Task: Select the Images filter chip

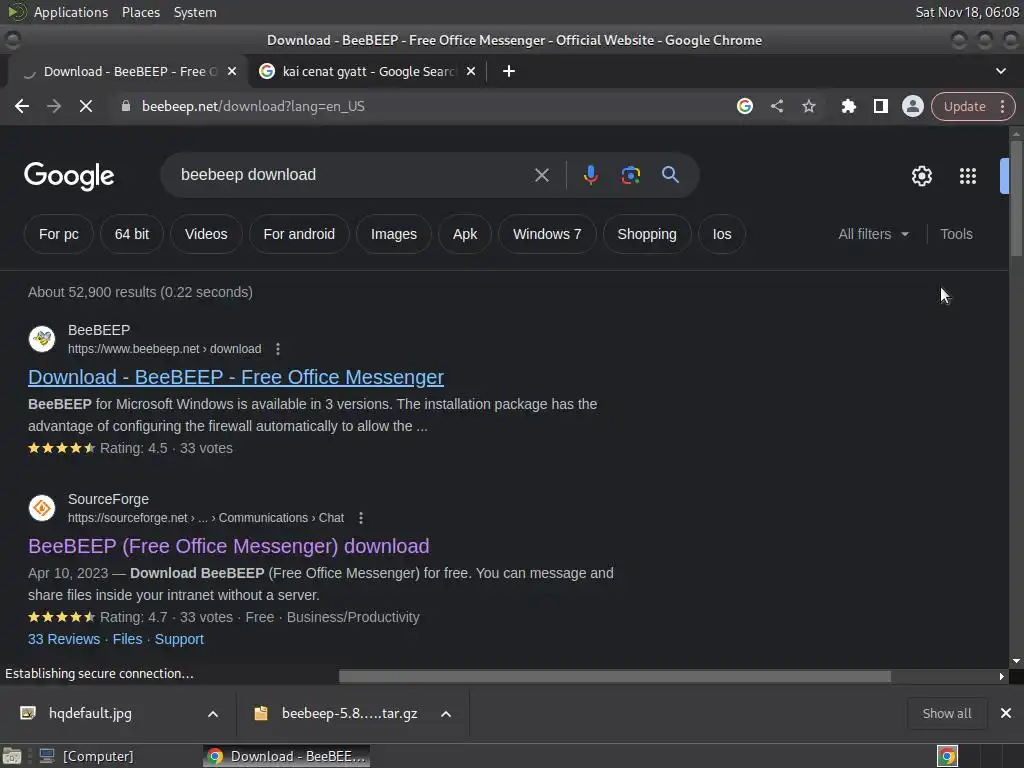Action: coord(394,234)
